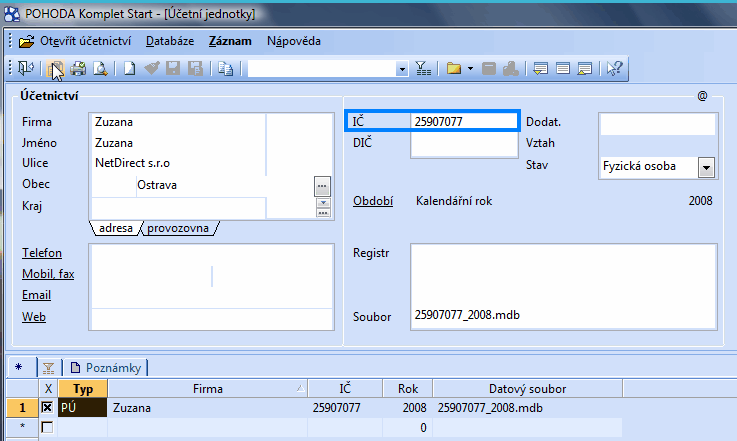Create a new record with blank page icon
This screenshot has width=737, height=441.
point(129,69)
